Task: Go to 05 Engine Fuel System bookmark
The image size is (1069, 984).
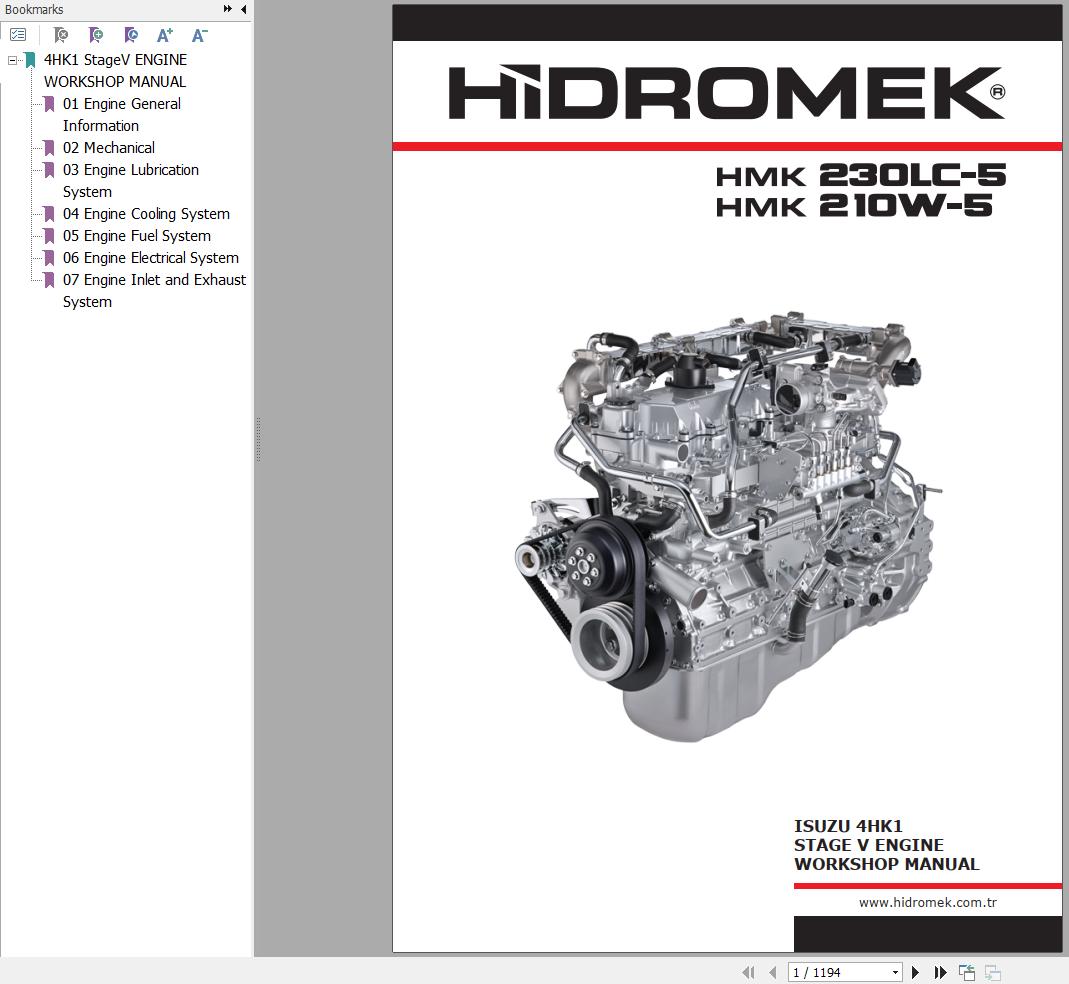Action: tap(136, 236)
